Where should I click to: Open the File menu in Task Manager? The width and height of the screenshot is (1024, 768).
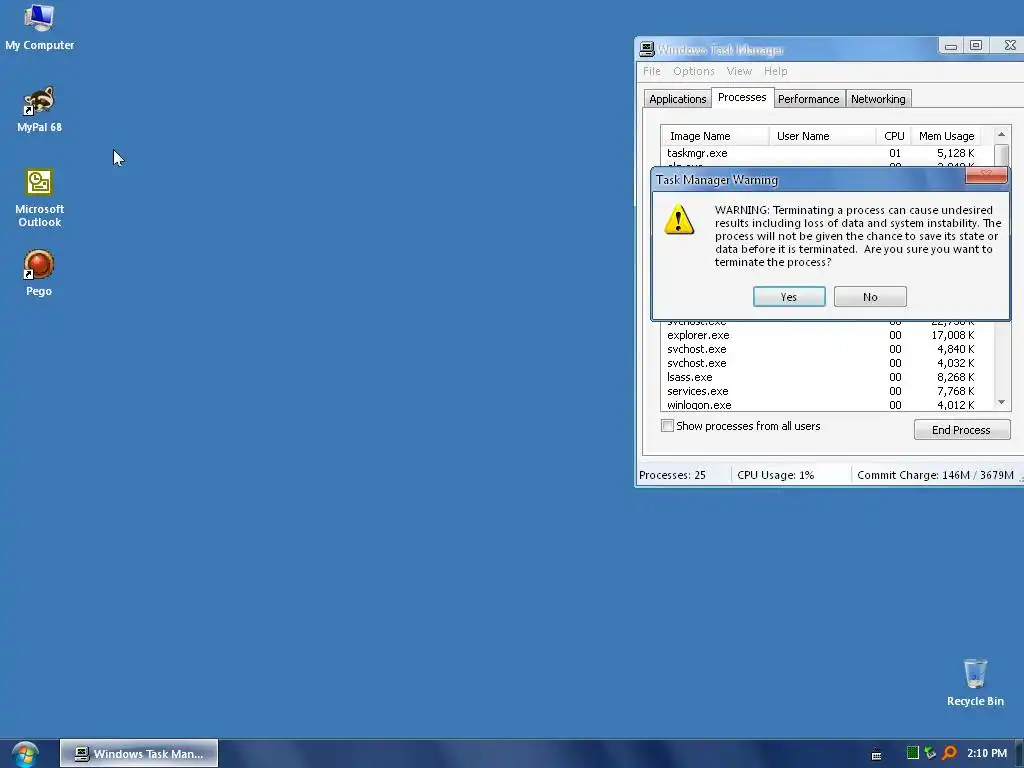(652, 71)
